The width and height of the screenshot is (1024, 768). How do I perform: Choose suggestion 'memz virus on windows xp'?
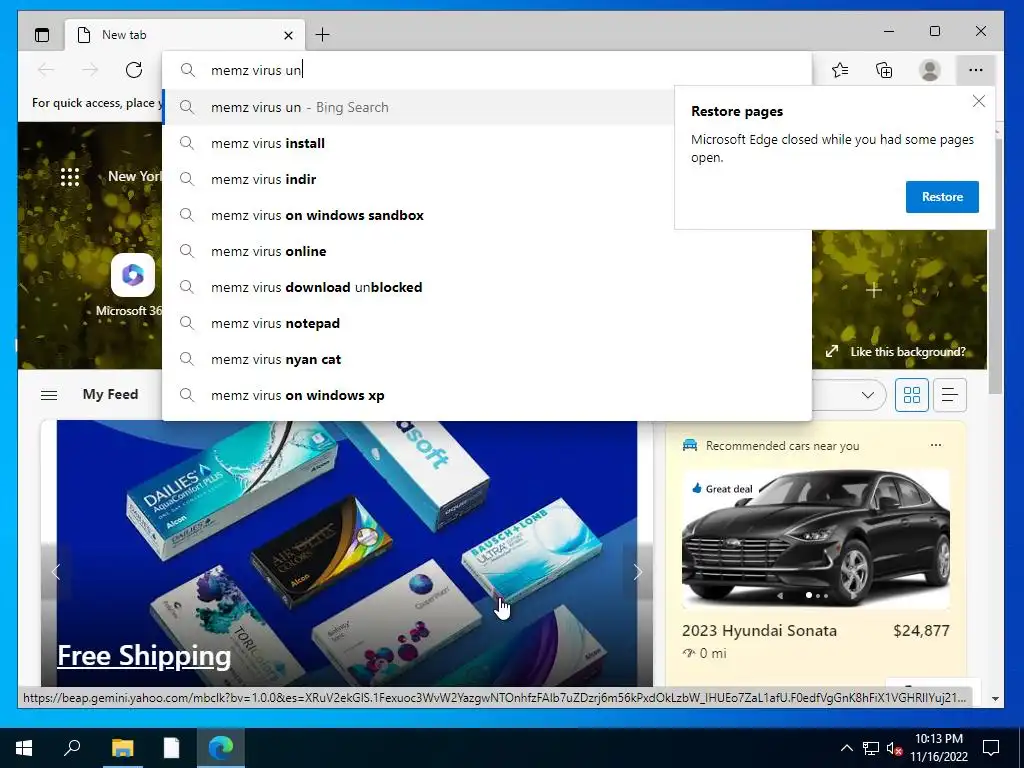pos(487,394)
